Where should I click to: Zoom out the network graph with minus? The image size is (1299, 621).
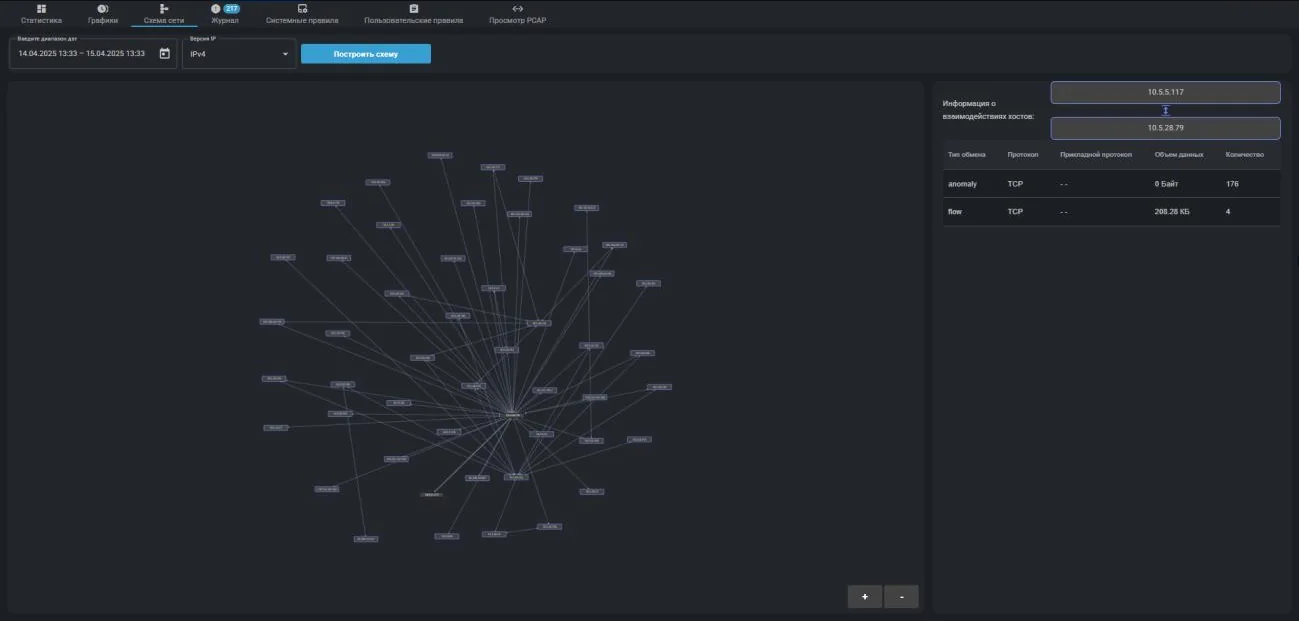pos(902,597)
